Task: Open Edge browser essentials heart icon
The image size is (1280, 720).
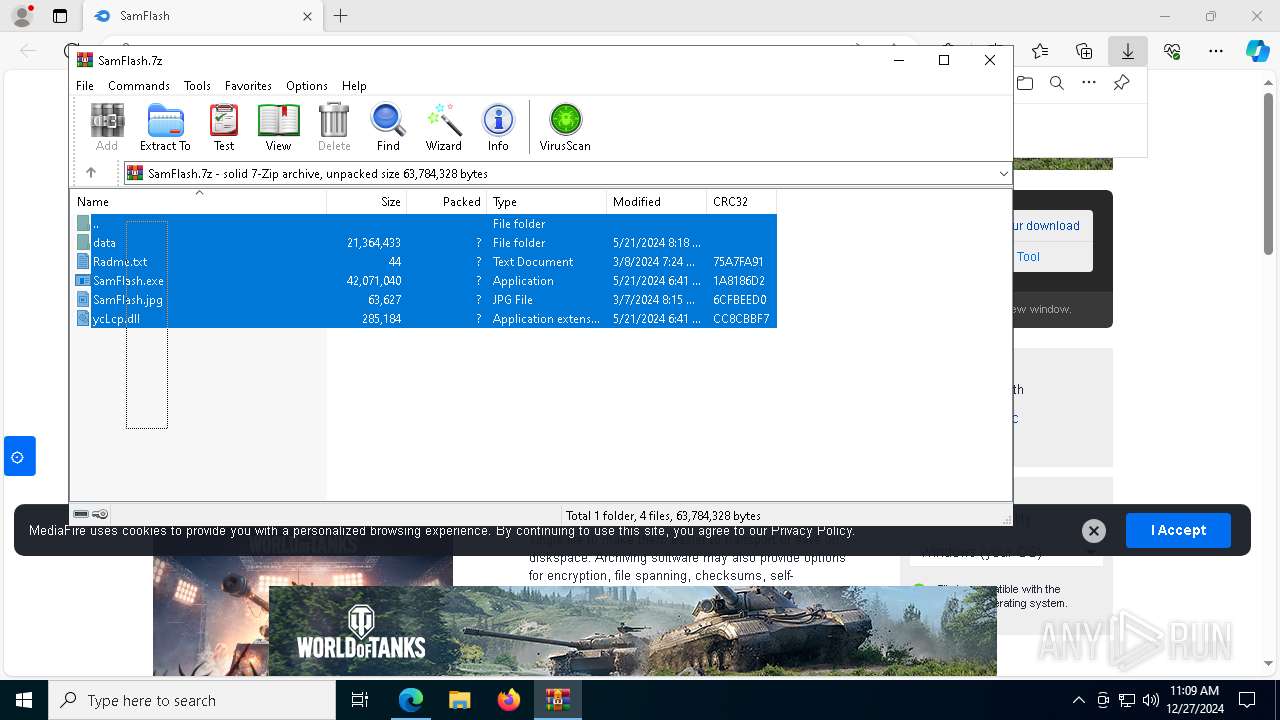Action: (x=1172, y=51)
